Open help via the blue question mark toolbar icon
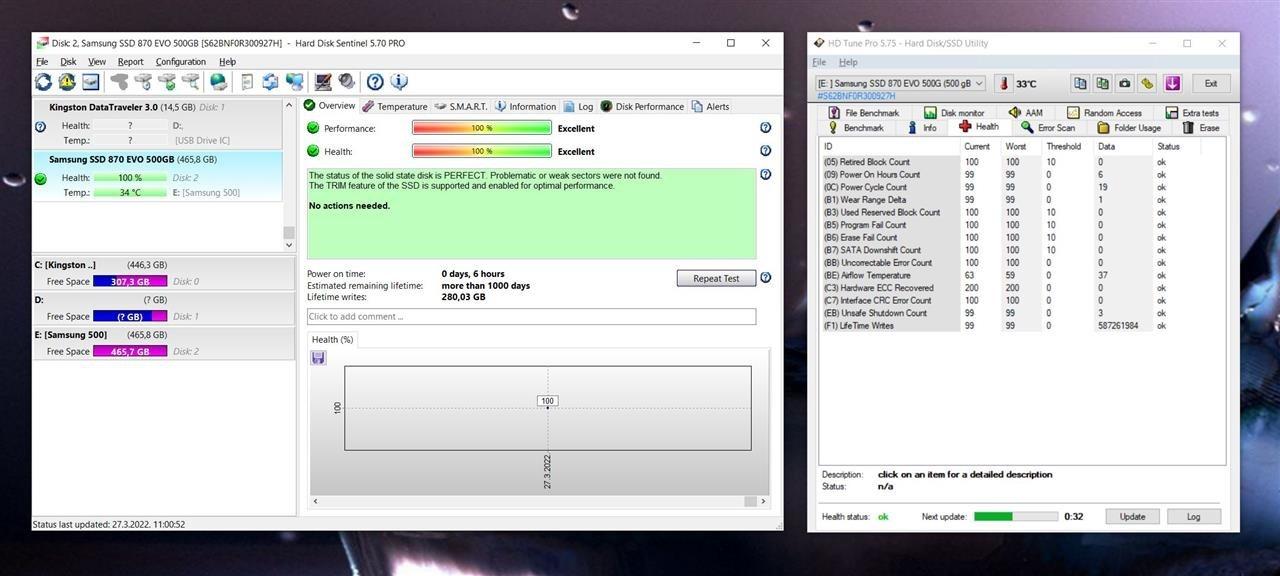 (x=375, y=82)
